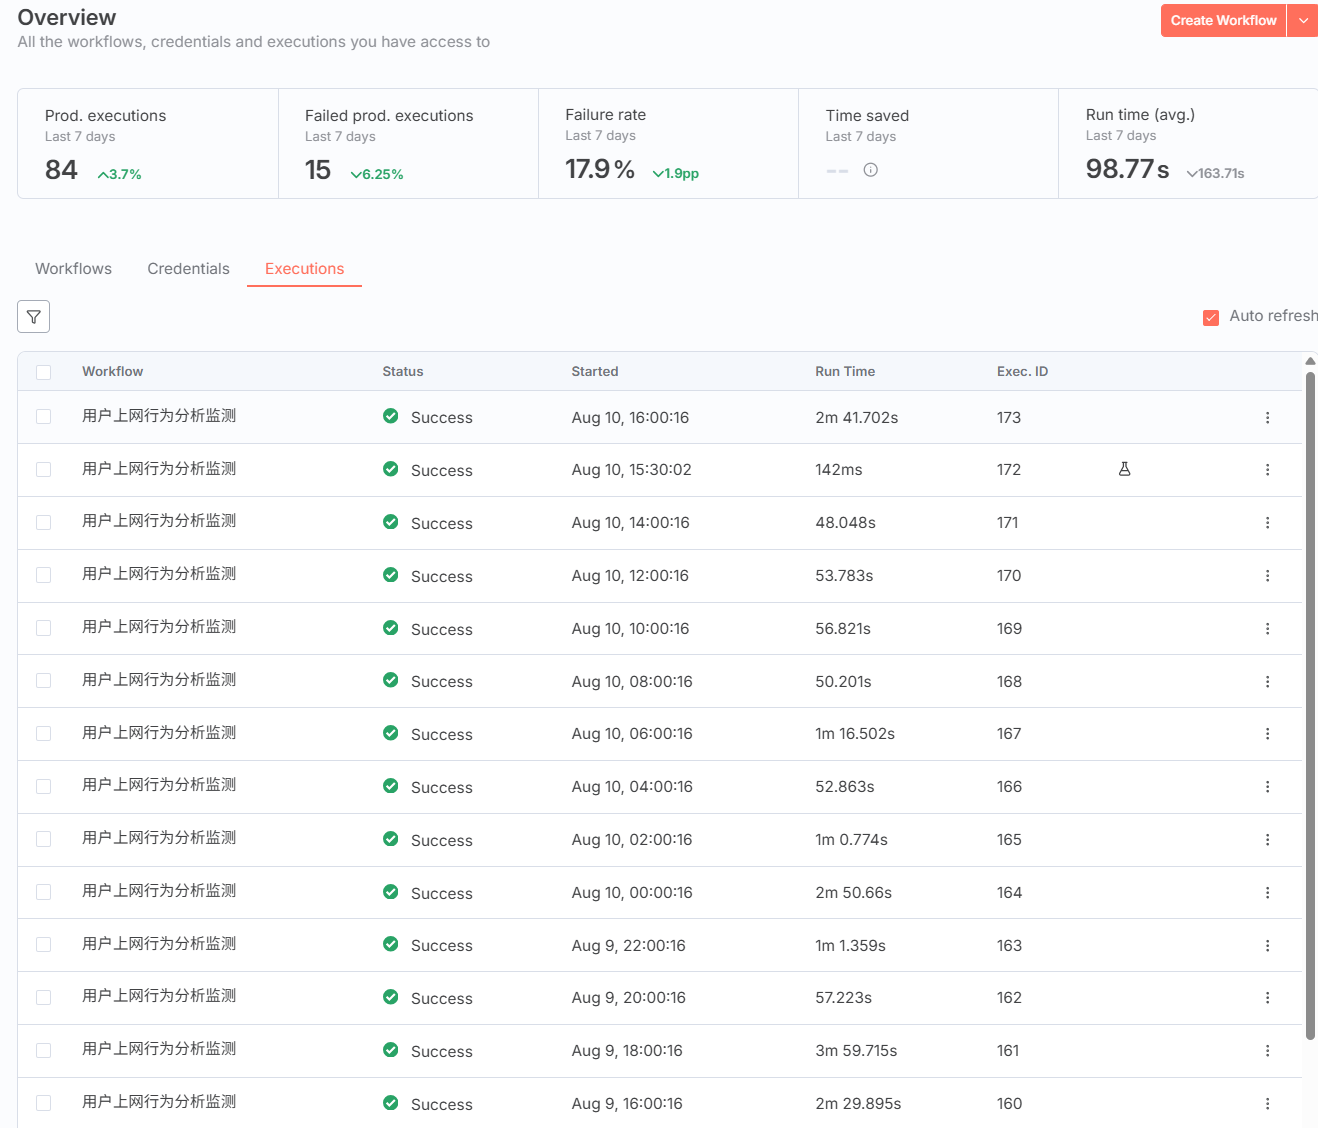This screenshot has height=1128, width=1318.
Task: Select the checkbox for execution 169
Action: point(43,628)
